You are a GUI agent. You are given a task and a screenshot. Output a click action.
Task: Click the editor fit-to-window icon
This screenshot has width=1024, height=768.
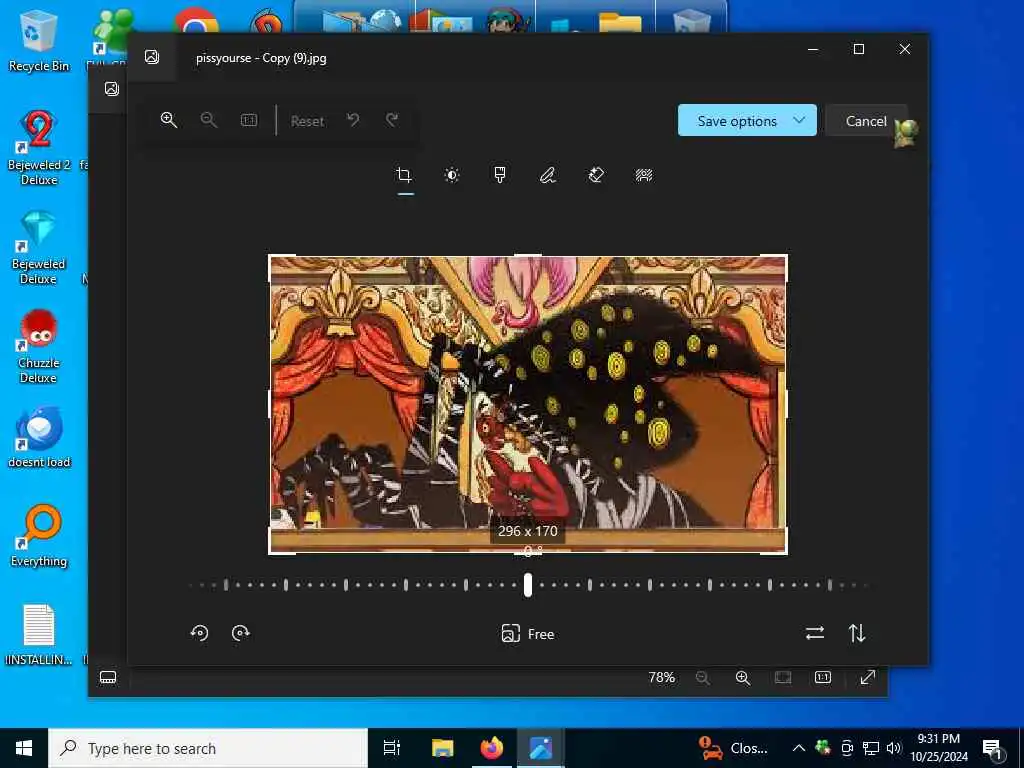249,120
